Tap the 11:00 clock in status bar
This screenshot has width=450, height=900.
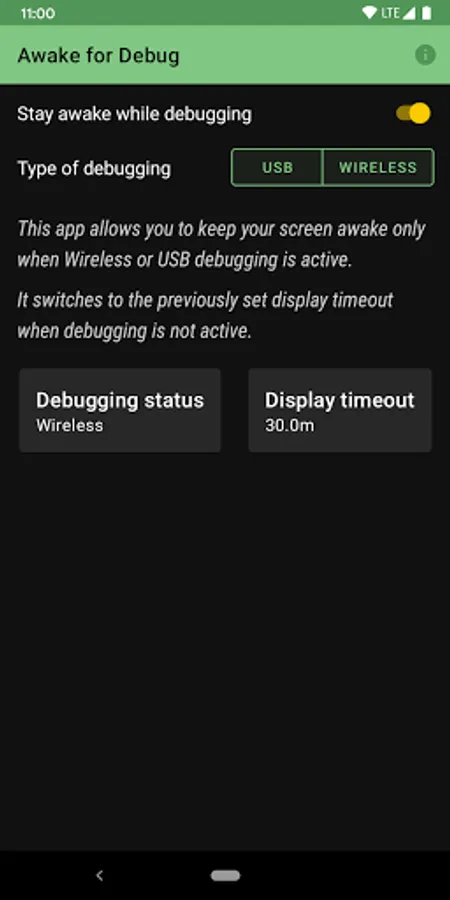38,13
